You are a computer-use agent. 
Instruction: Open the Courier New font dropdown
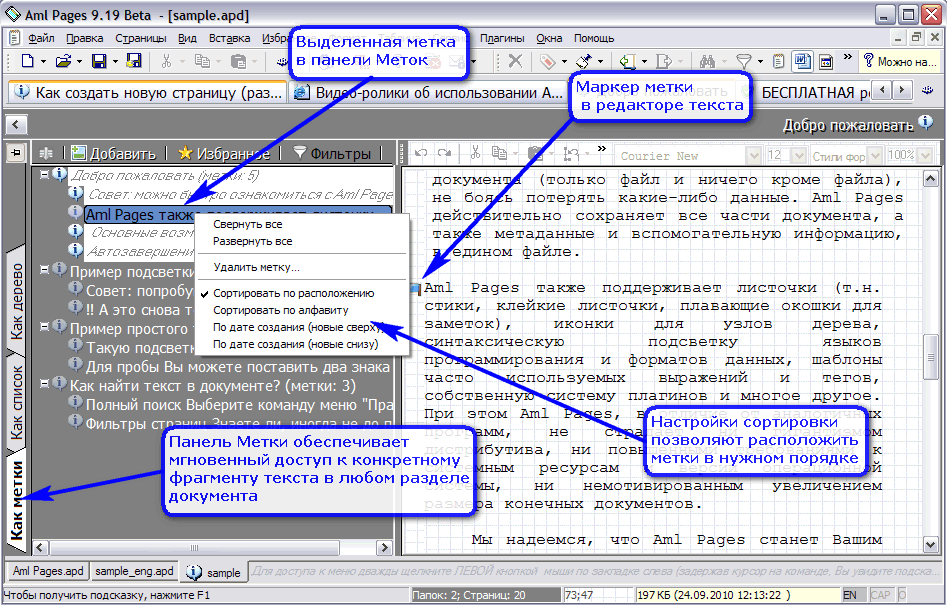(753, 155)
